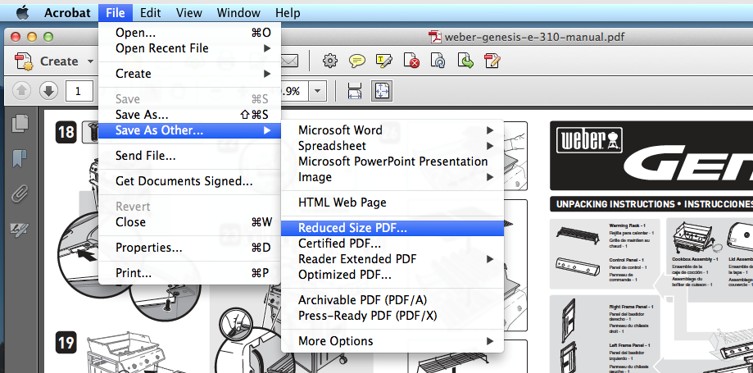
Task: Open the Help menu
Action: point(288,12)
